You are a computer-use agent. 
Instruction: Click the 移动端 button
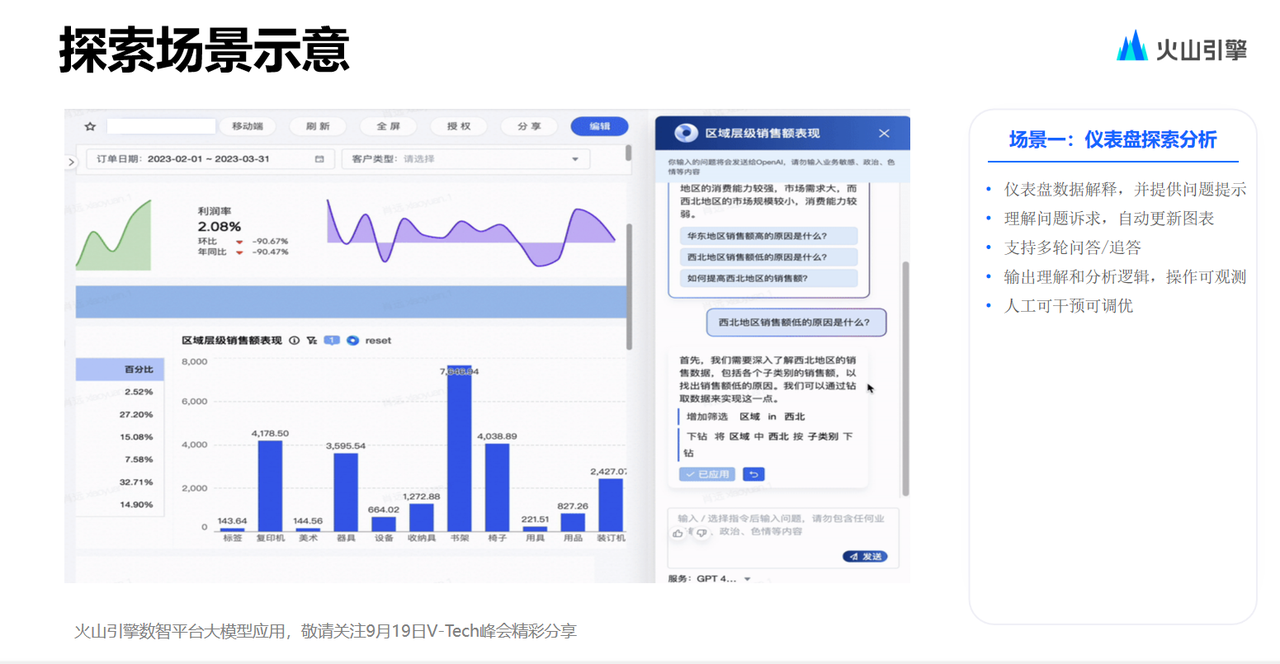tap(247, 127)
